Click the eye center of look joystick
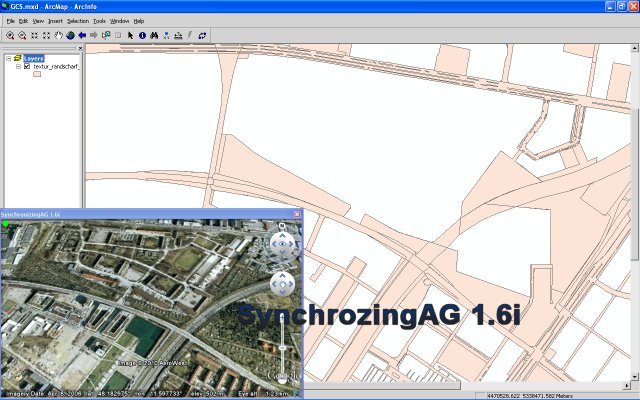This screenshot has width=640, height=400. tap(282, 244)
